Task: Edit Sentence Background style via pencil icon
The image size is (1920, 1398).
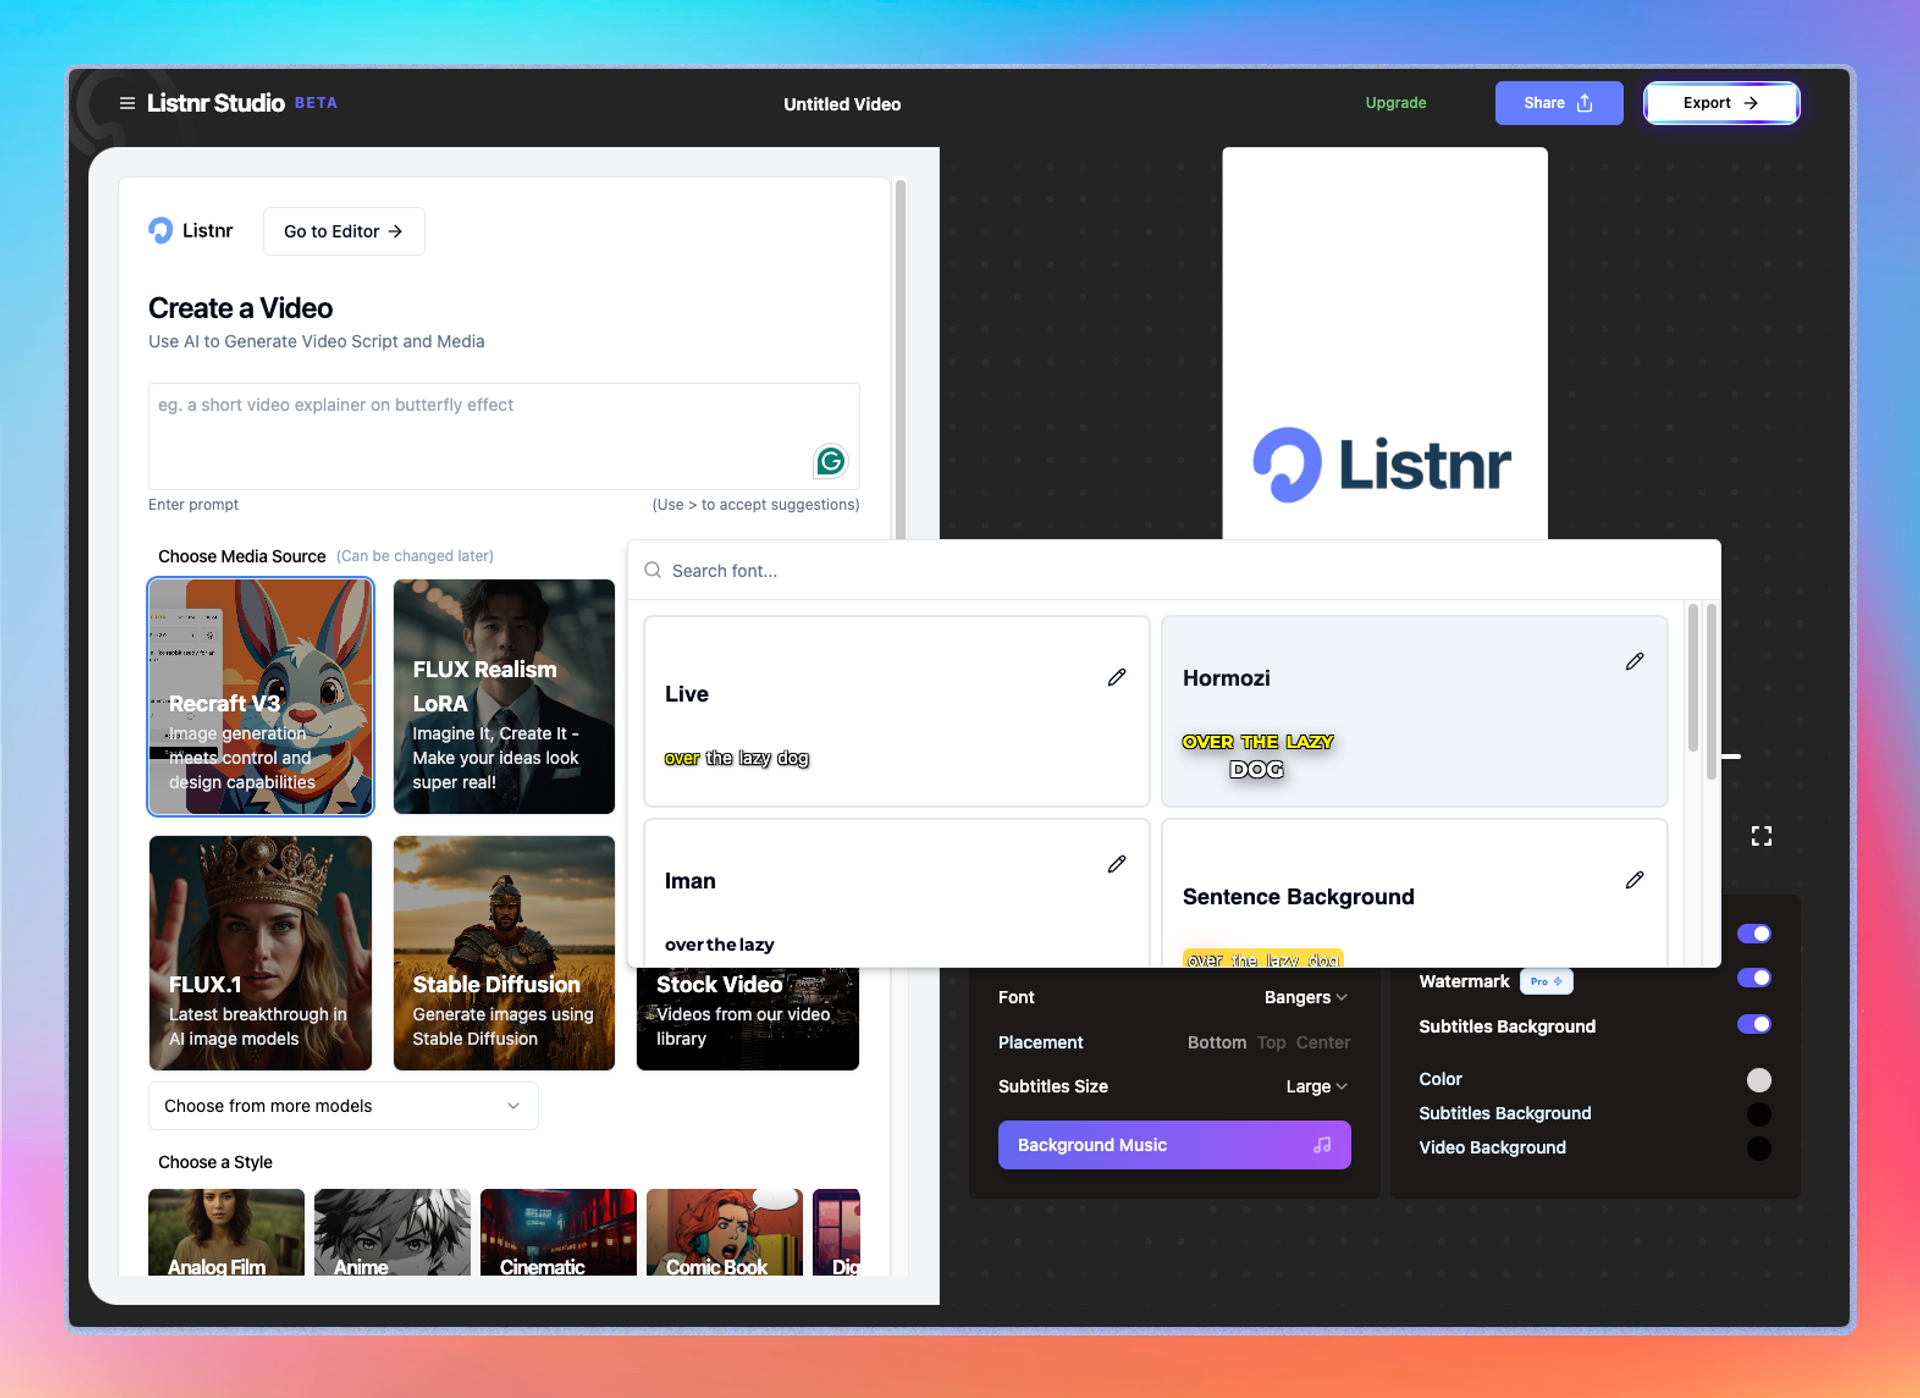Action: tap(1634, 880)
